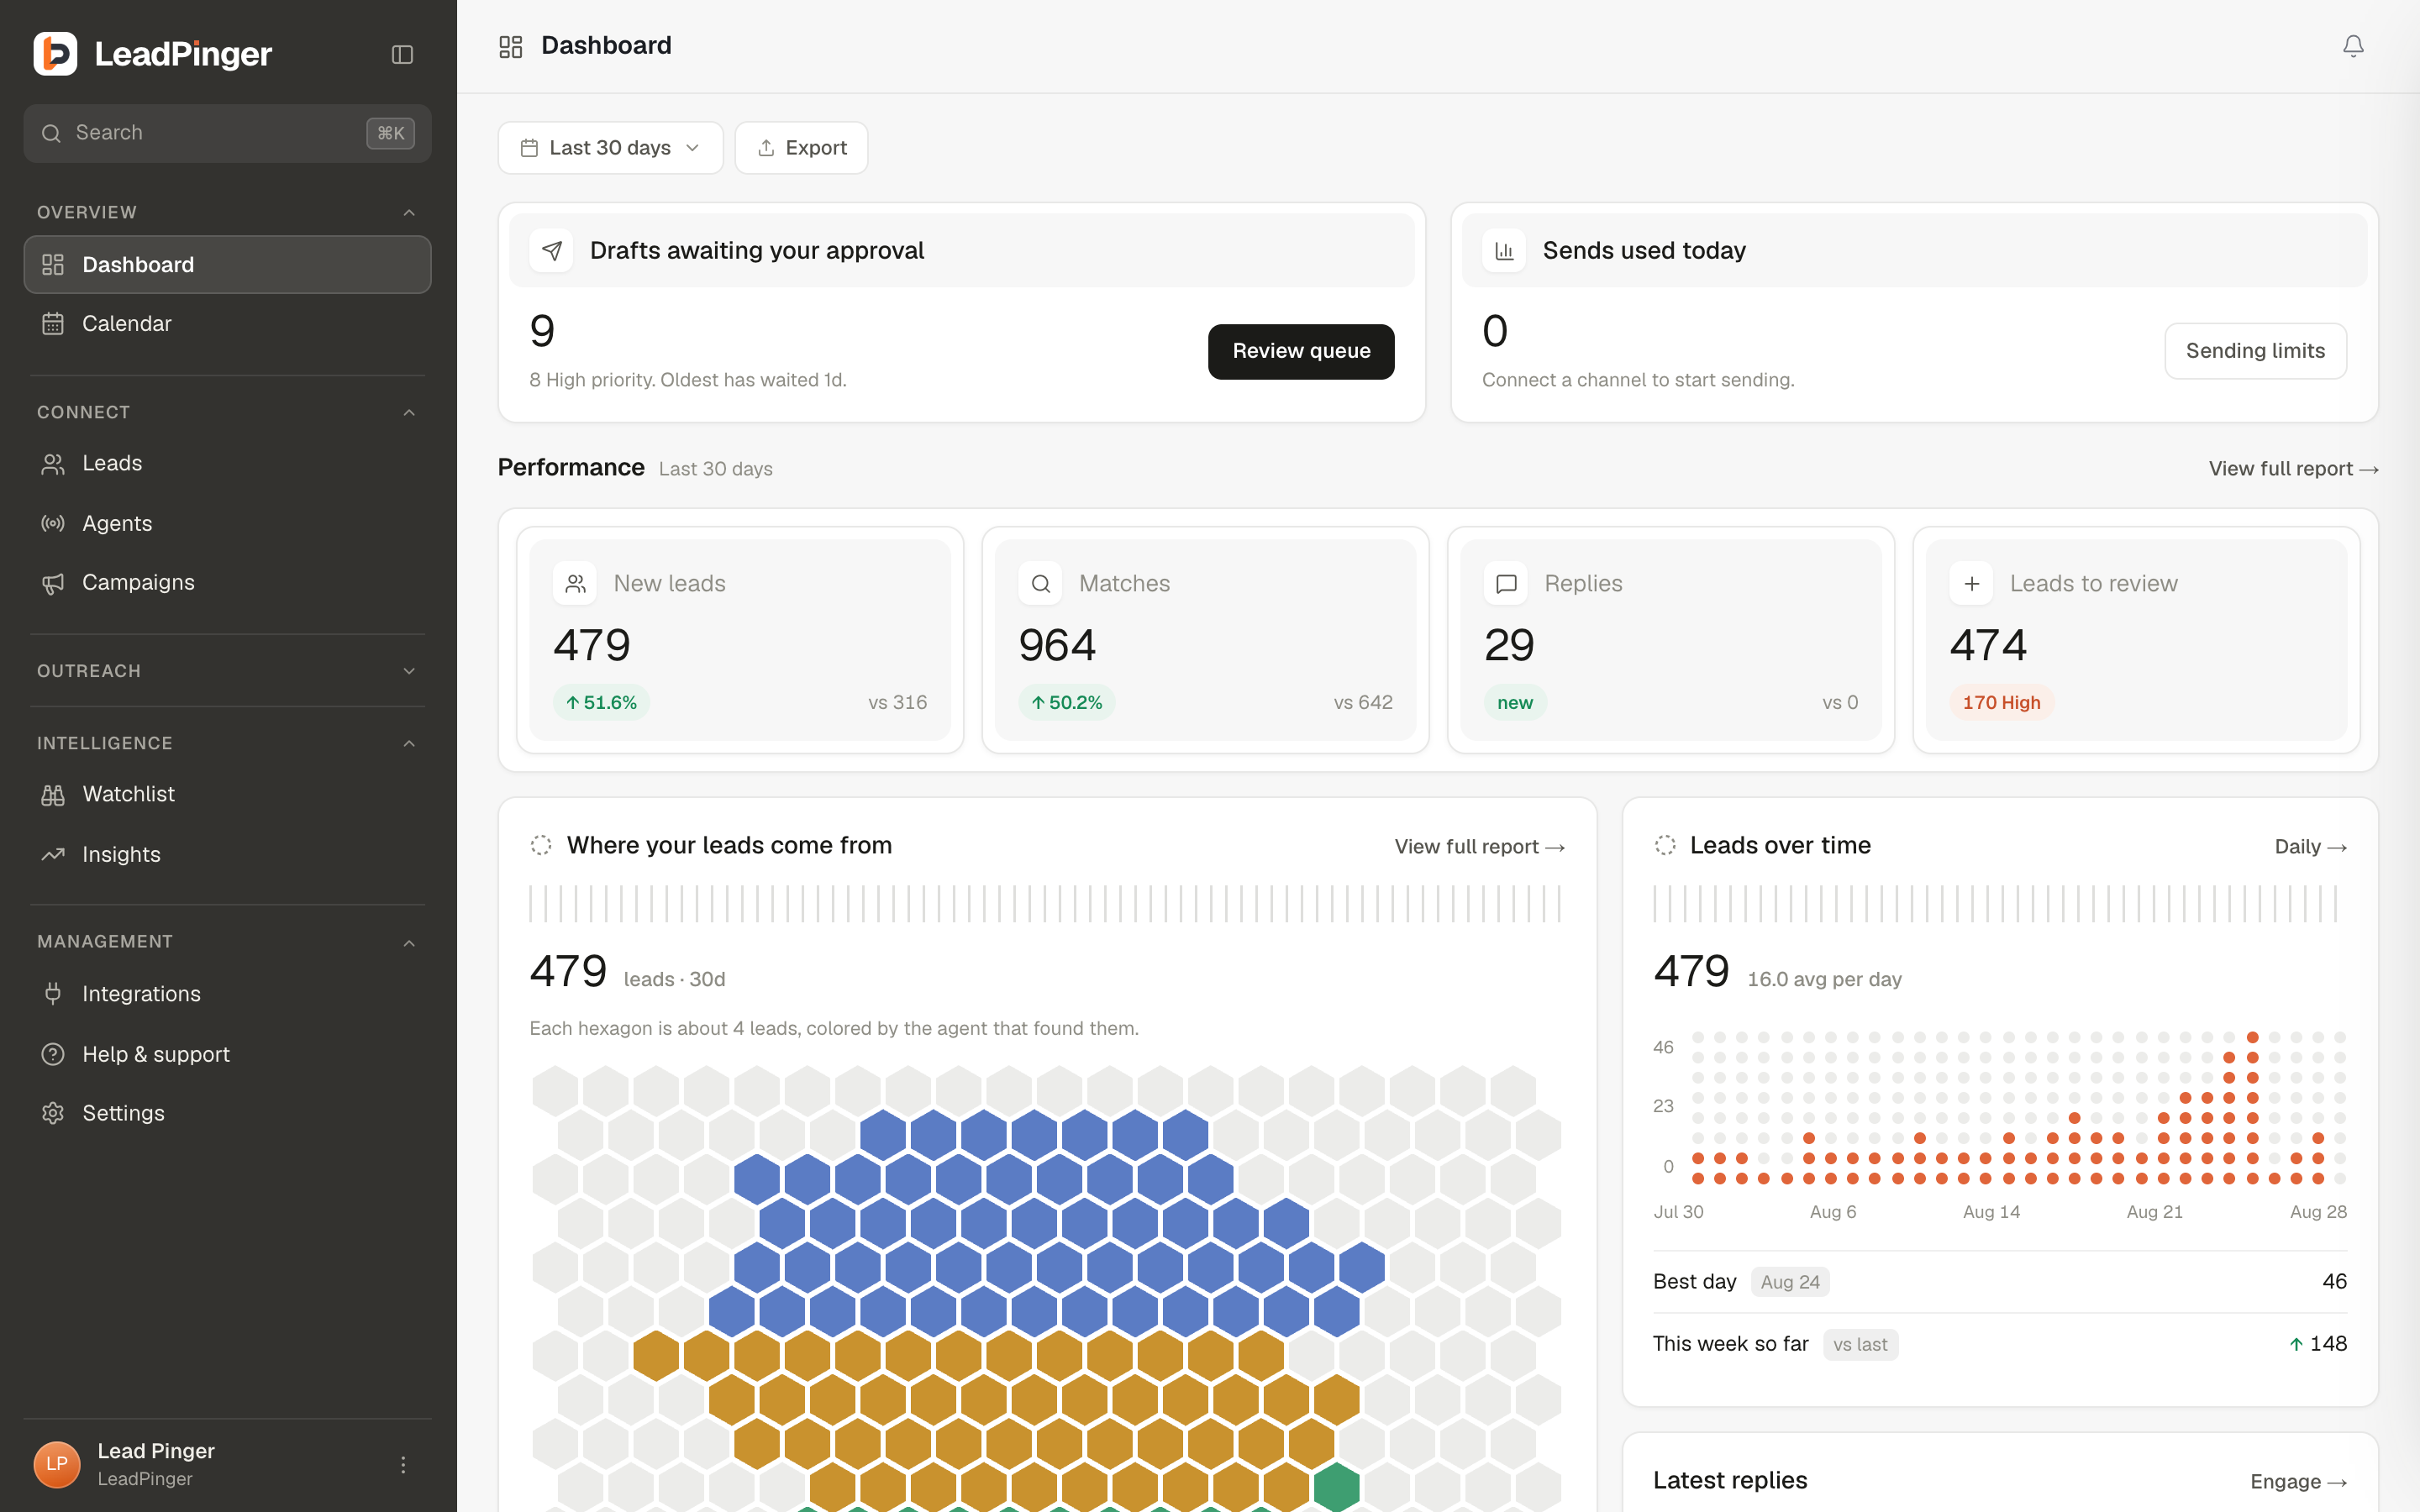Image resolution: width=2420 pixels, height=1512 pixels.
Task: Open the Calendar page
Action: (x=227, y=323)
